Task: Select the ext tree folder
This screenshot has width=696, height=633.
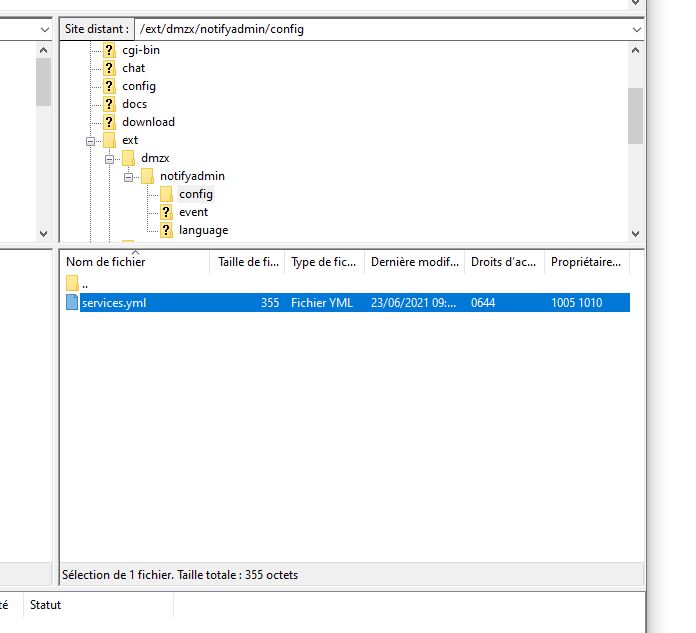Action: [130, 140]
